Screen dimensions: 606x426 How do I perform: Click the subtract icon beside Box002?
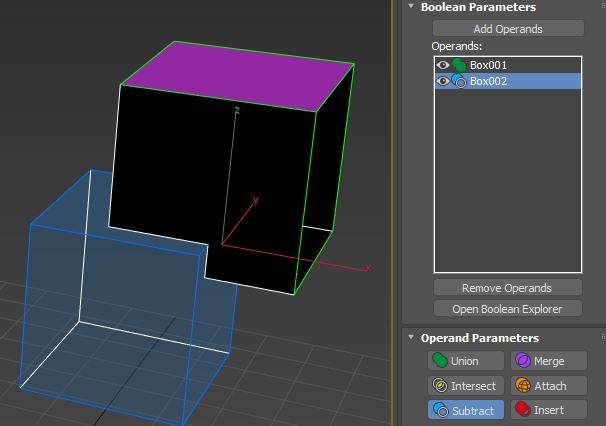point(459,81)
